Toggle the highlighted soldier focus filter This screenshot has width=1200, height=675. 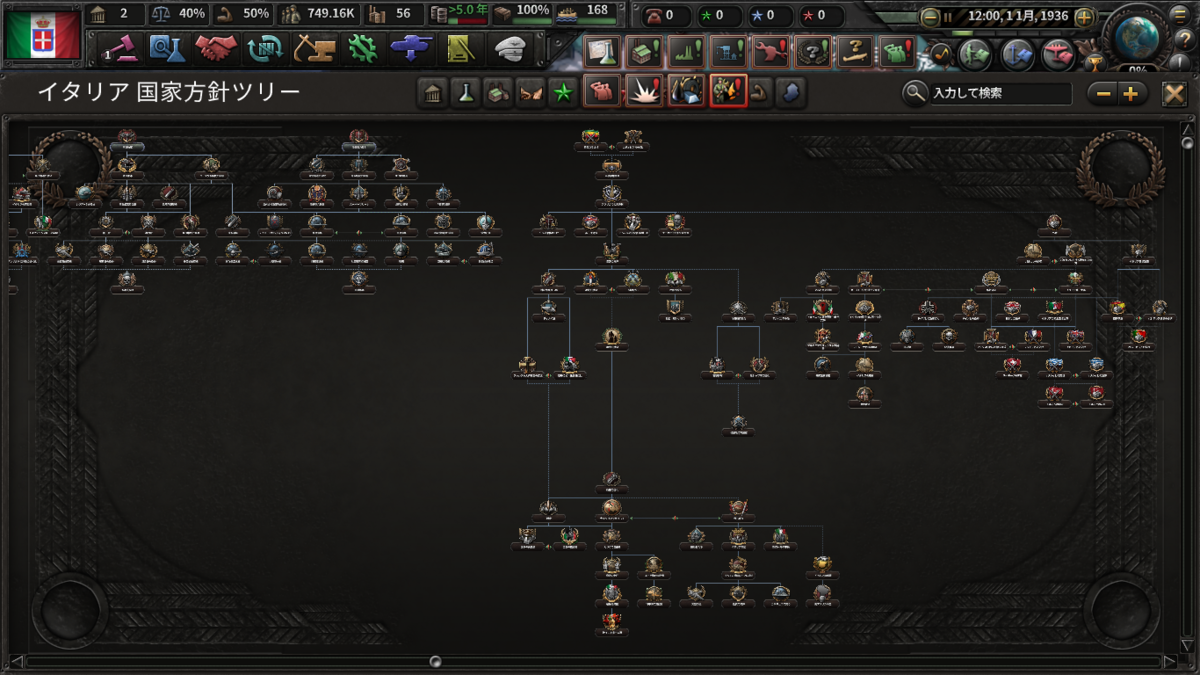coord(727,91)
